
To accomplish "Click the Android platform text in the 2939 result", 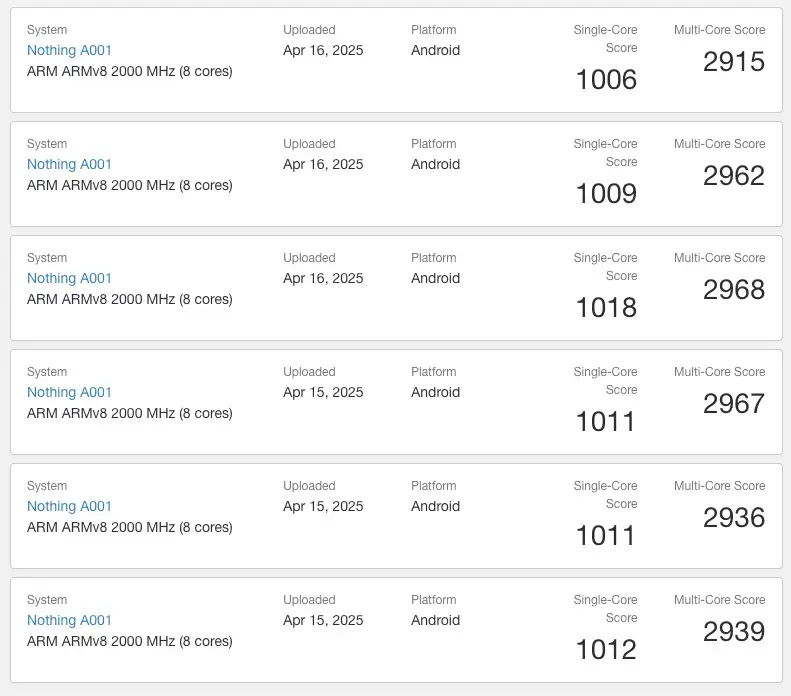I will click(x=435, y=620).
